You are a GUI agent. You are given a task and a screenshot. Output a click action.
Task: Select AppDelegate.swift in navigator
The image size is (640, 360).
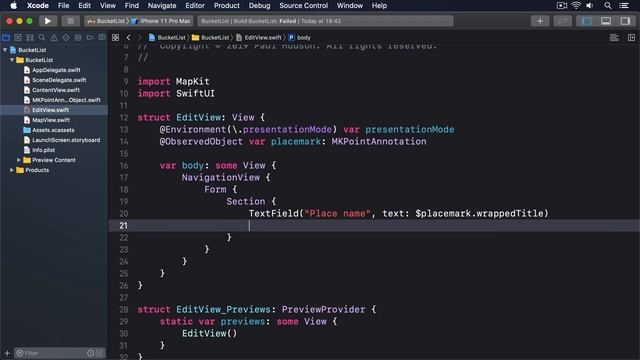pyautogui.click(x=56, y=70)
